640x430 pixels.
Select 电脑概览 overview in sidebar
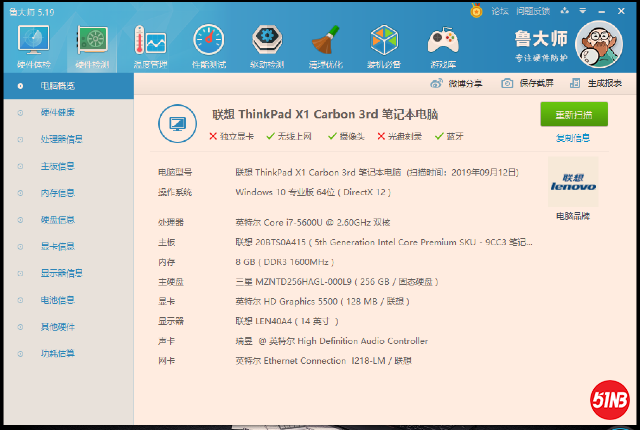[57, 86]
